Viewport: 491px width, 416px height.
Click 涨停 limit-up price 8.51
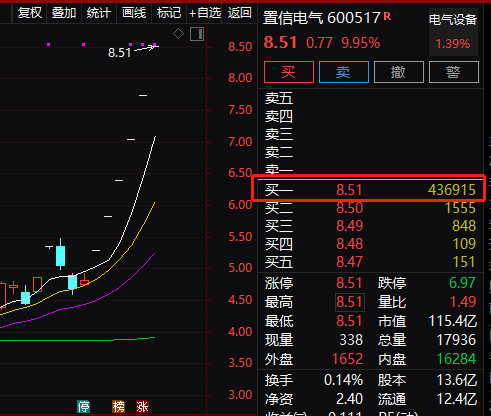349,283
